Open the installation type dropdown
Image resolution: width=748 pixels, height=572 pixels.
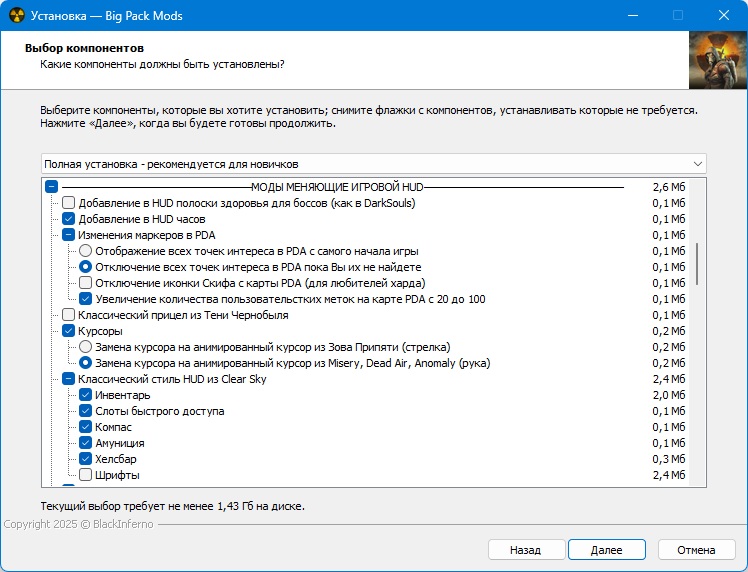click(x=373, y=163)
